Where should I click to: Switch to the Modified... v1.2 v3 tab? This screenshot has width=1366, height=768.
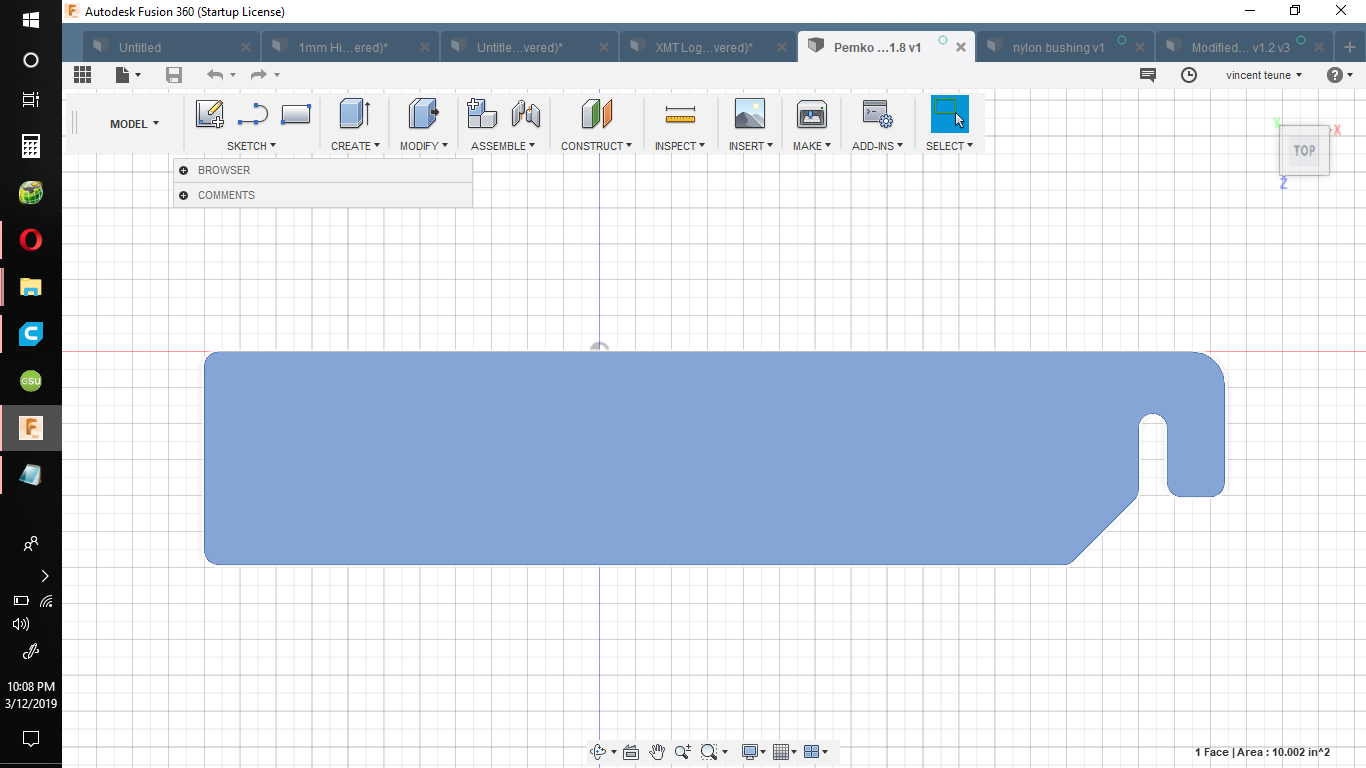(1240, 47)
